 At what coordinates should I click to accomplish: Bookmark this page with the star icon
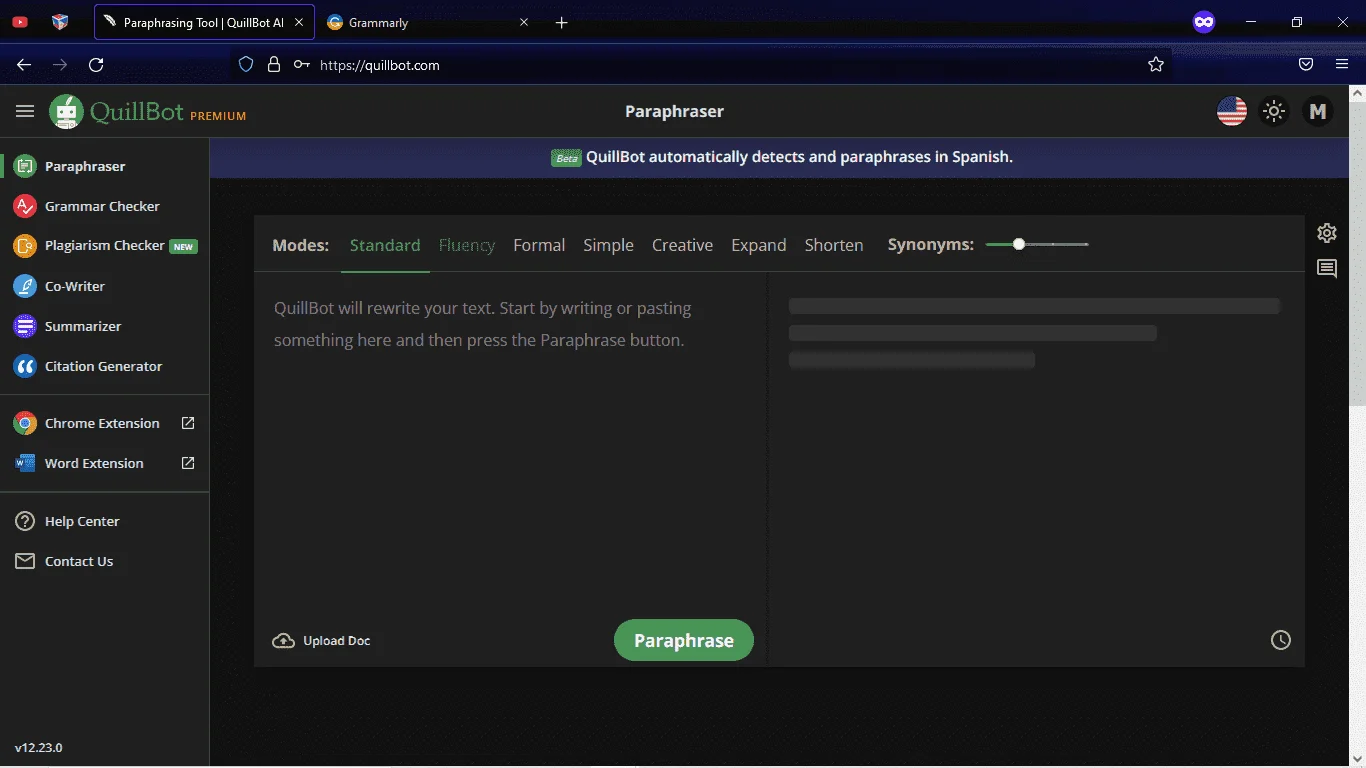[x=1156, y=64]
